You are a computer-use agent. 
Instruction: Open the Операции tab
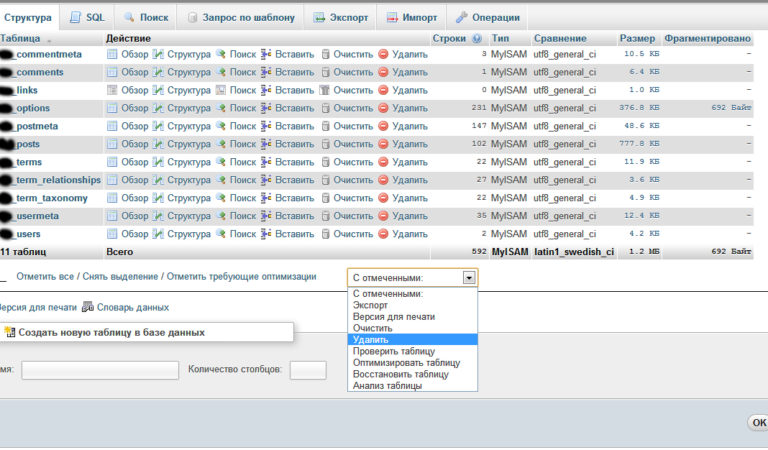[x=488, y=17]
